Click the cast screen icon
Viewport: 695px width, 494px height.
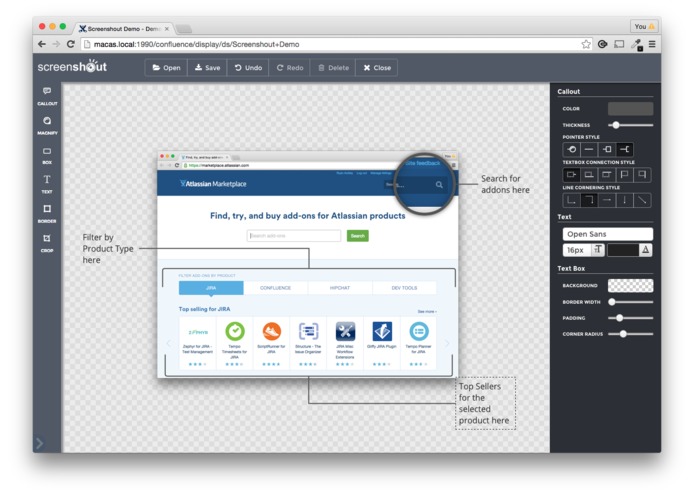coord(619,44)
